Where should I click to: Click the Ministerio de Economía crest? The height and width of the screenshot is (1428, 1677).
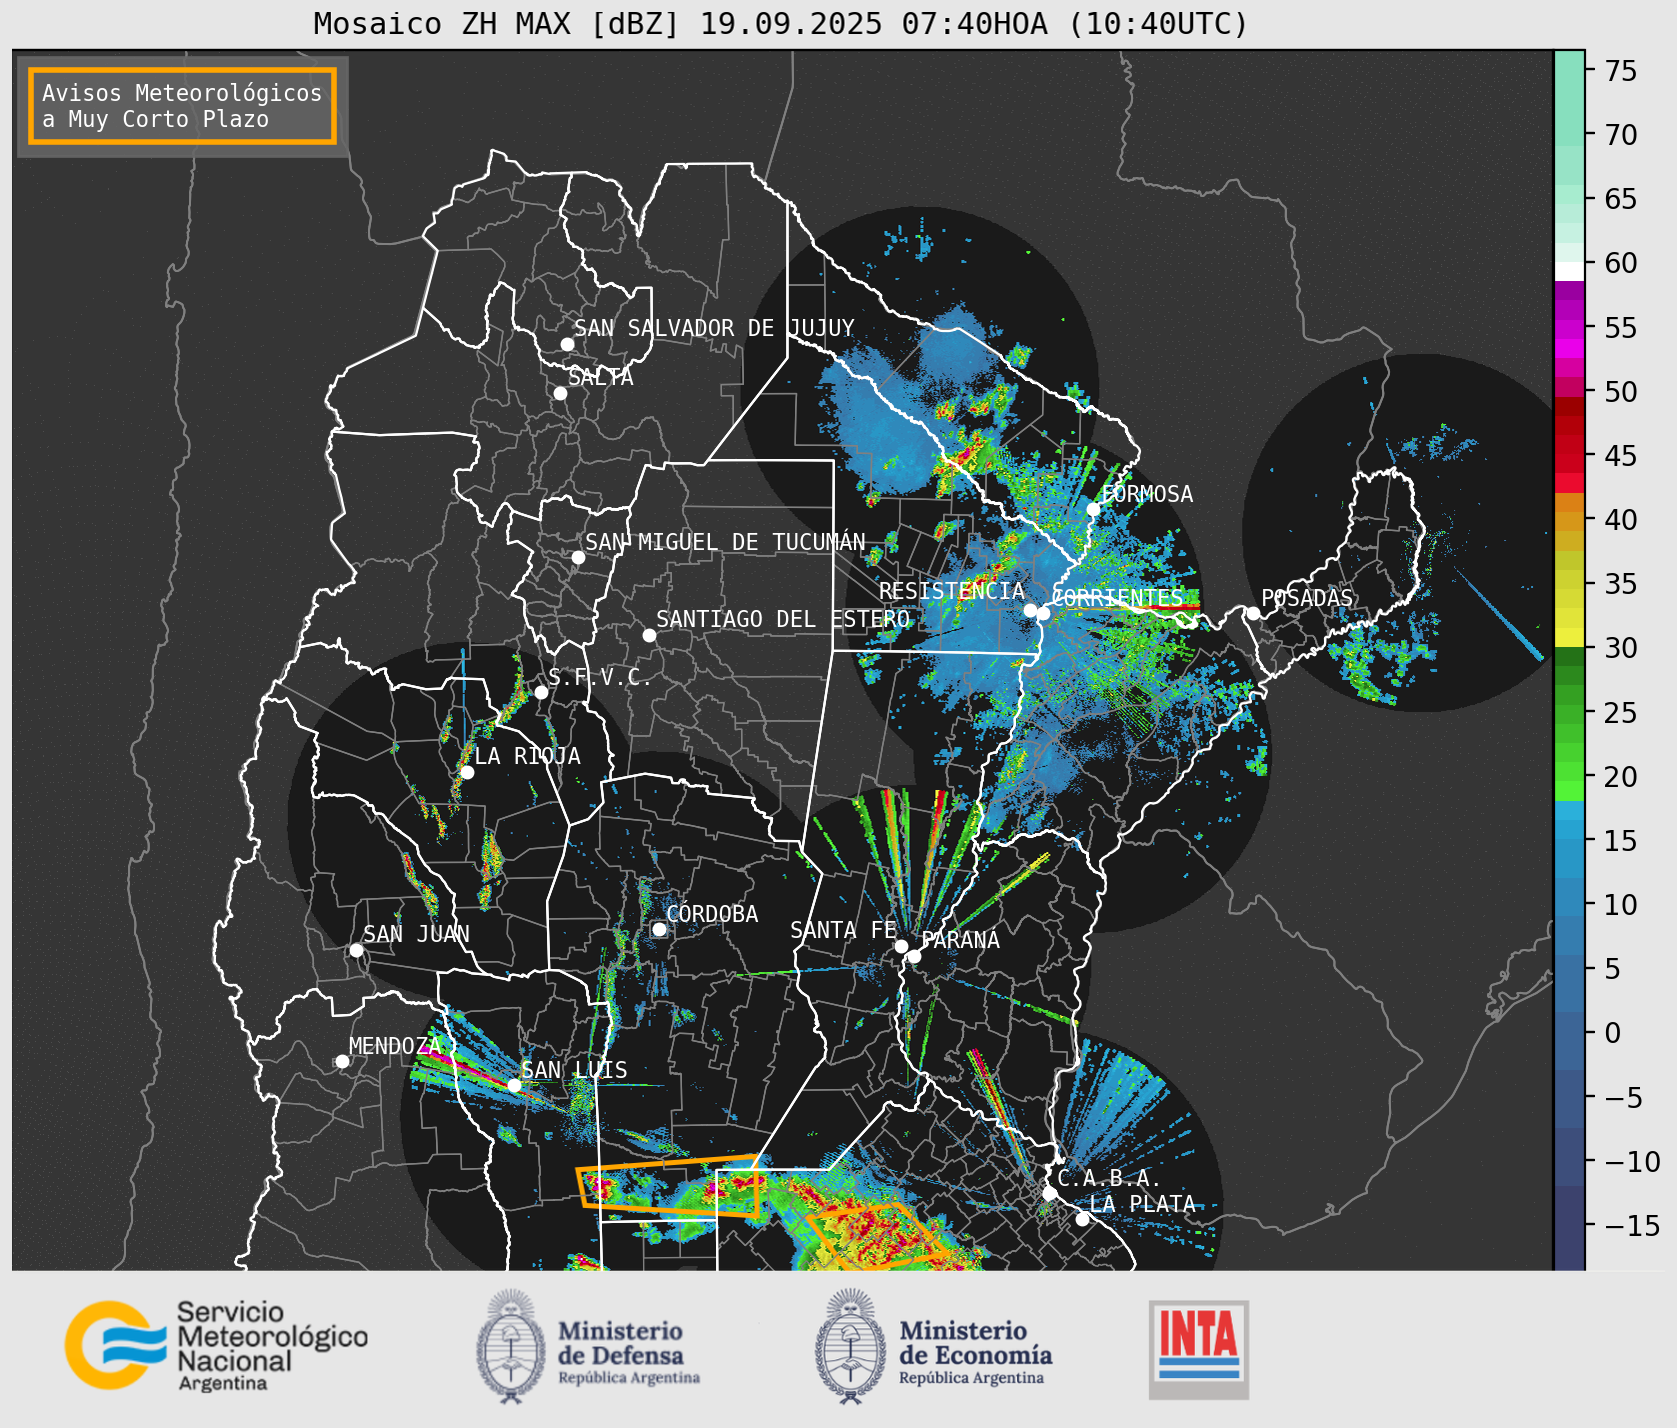click(x=852, y=1346)
